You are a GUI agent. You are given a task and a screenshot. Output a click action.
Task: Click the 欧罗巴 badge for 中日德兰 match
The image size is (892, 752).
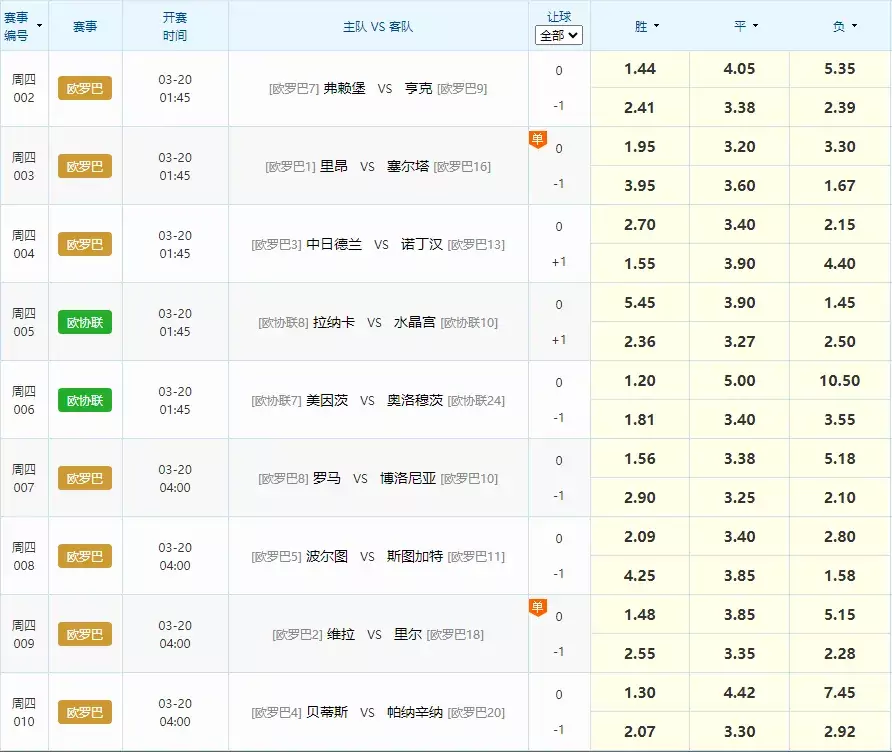point(85,244)
